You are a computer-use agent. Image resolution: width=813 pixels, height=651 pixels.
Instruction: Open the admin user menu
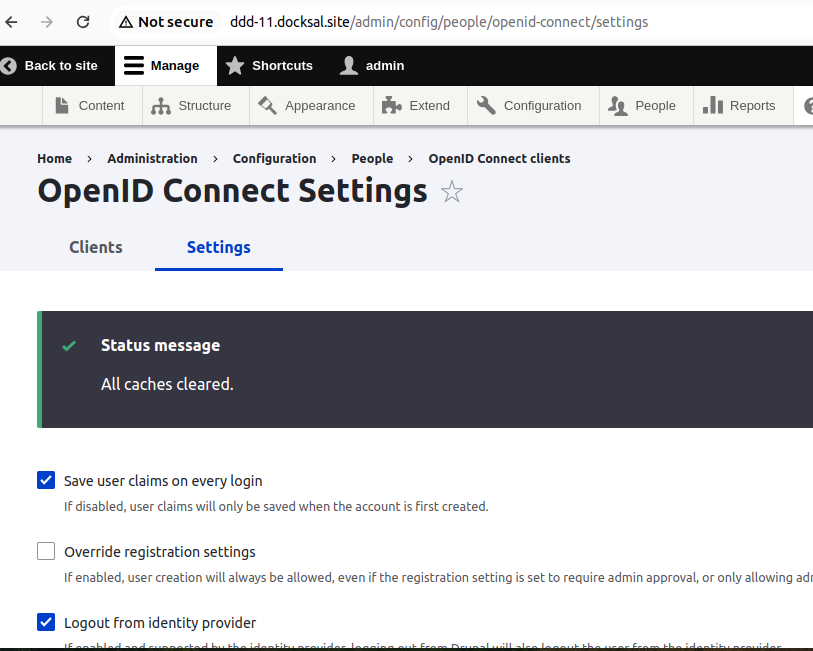(x=371, y=65)
